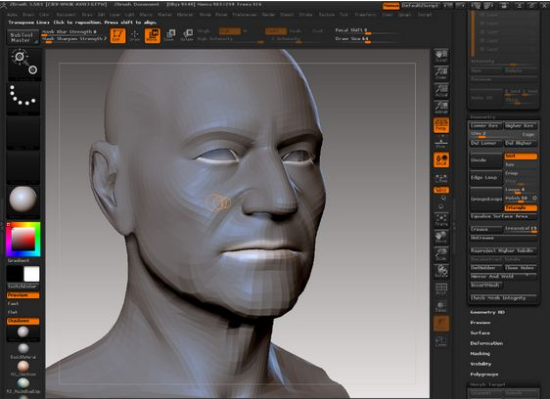Select the Rotate tool in top shelf
This screenshot has height=399, width=550.
click(x=187, y=36)
